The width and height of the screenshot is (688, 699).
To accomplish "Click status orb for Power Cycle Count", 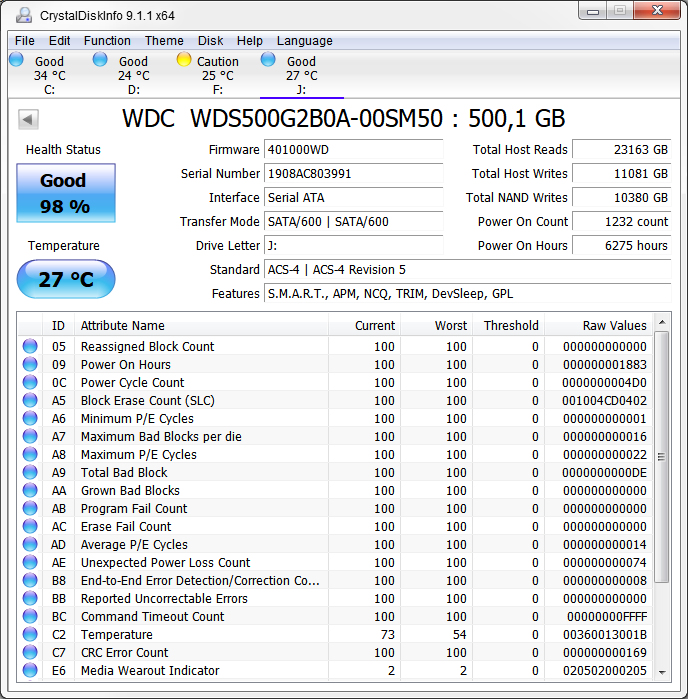I will pyautogui.click(x=30, y=382).
